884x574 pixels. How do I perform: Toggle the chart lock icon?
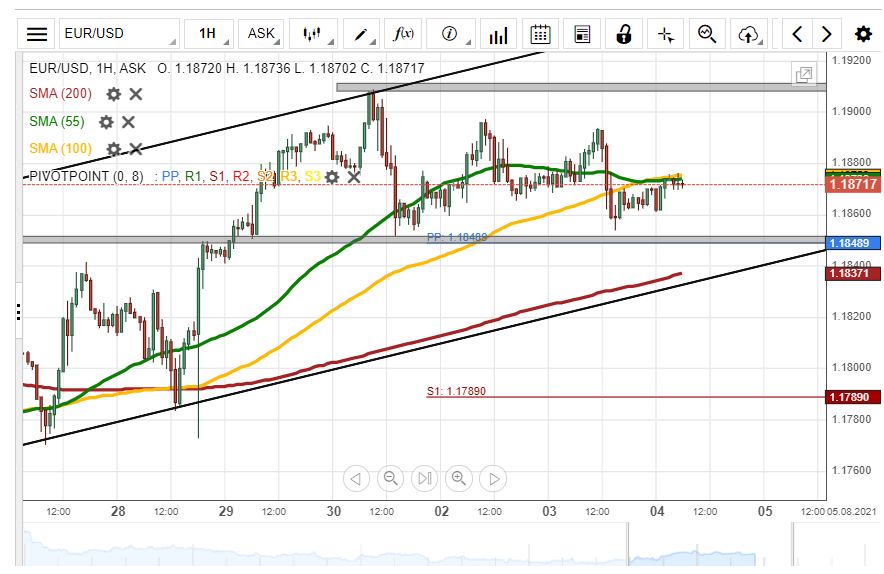click(x=624, y=34)
